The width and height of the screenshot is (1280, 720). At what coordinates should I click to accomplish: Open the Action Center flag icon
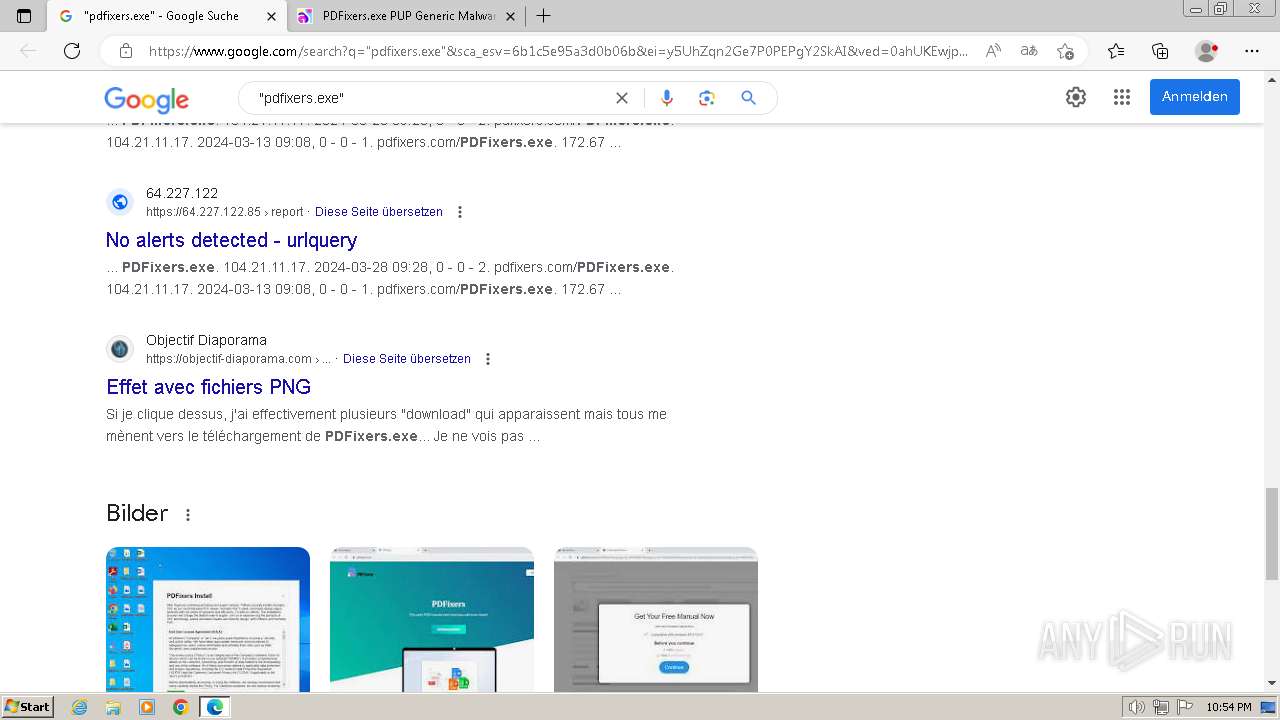(1183, 707)
